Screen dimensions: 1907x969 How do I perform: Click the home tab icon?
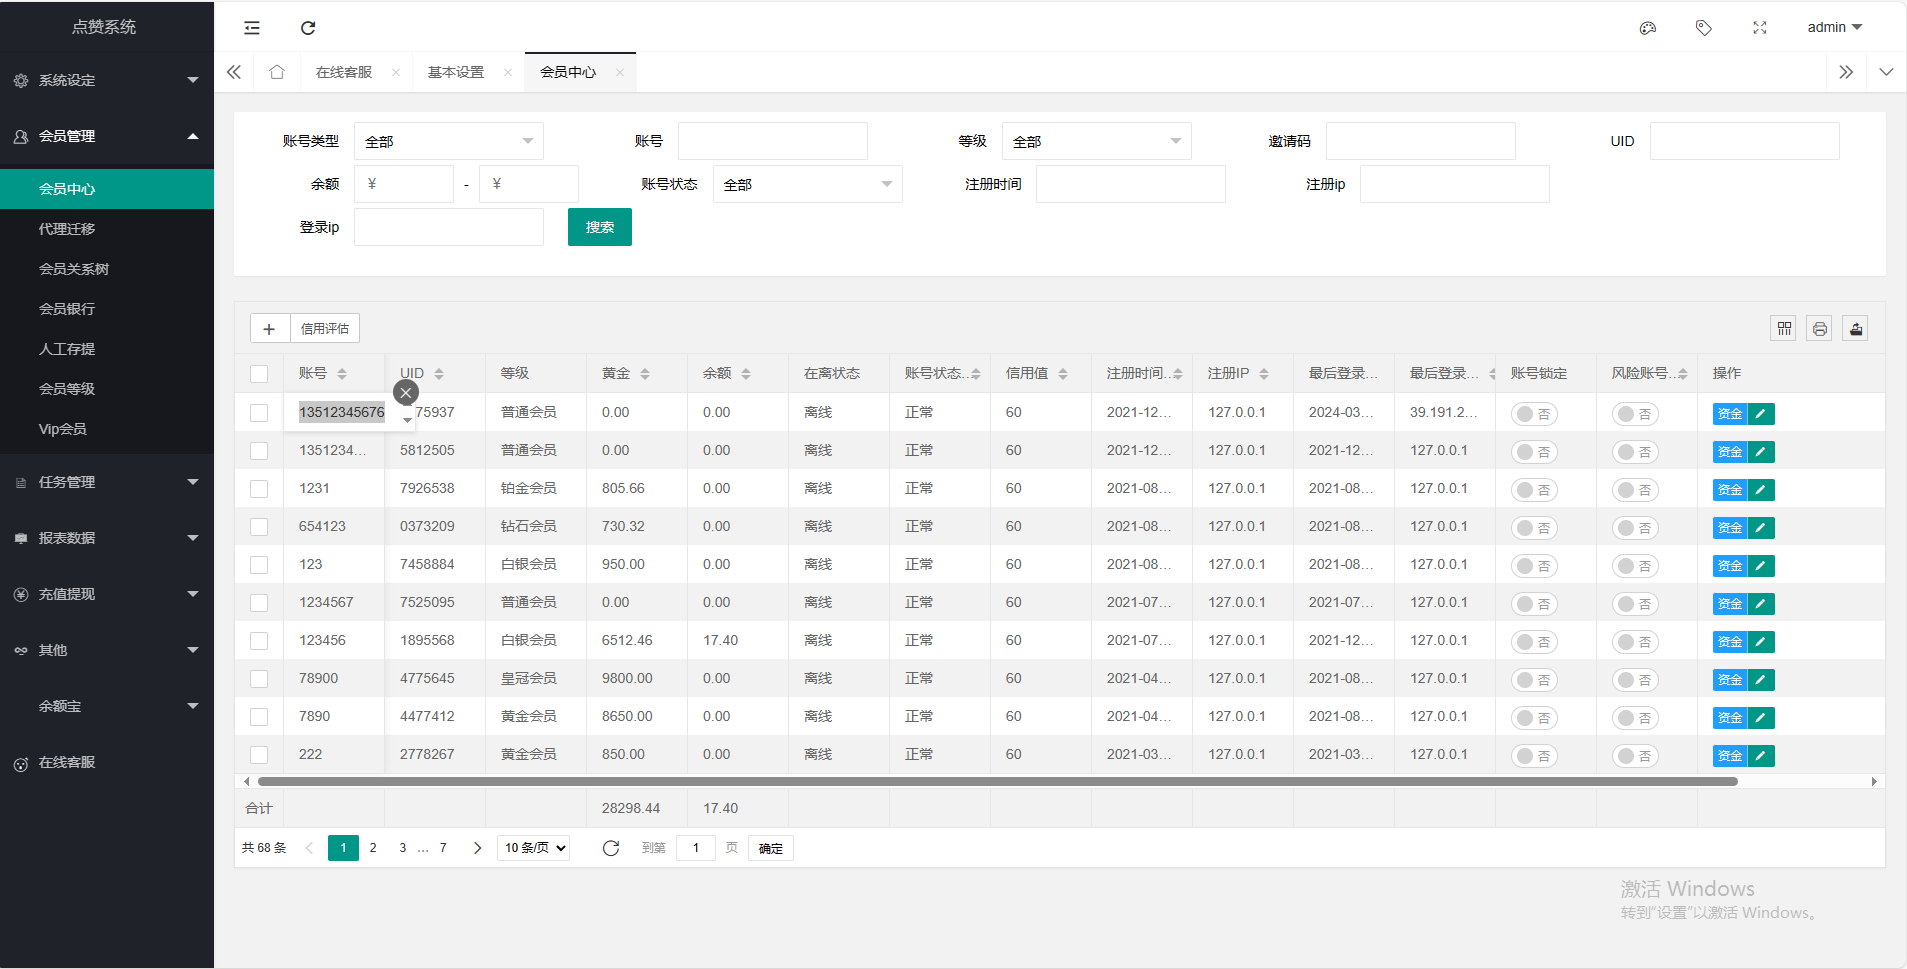pyautogui.click(x=277, y=72)
